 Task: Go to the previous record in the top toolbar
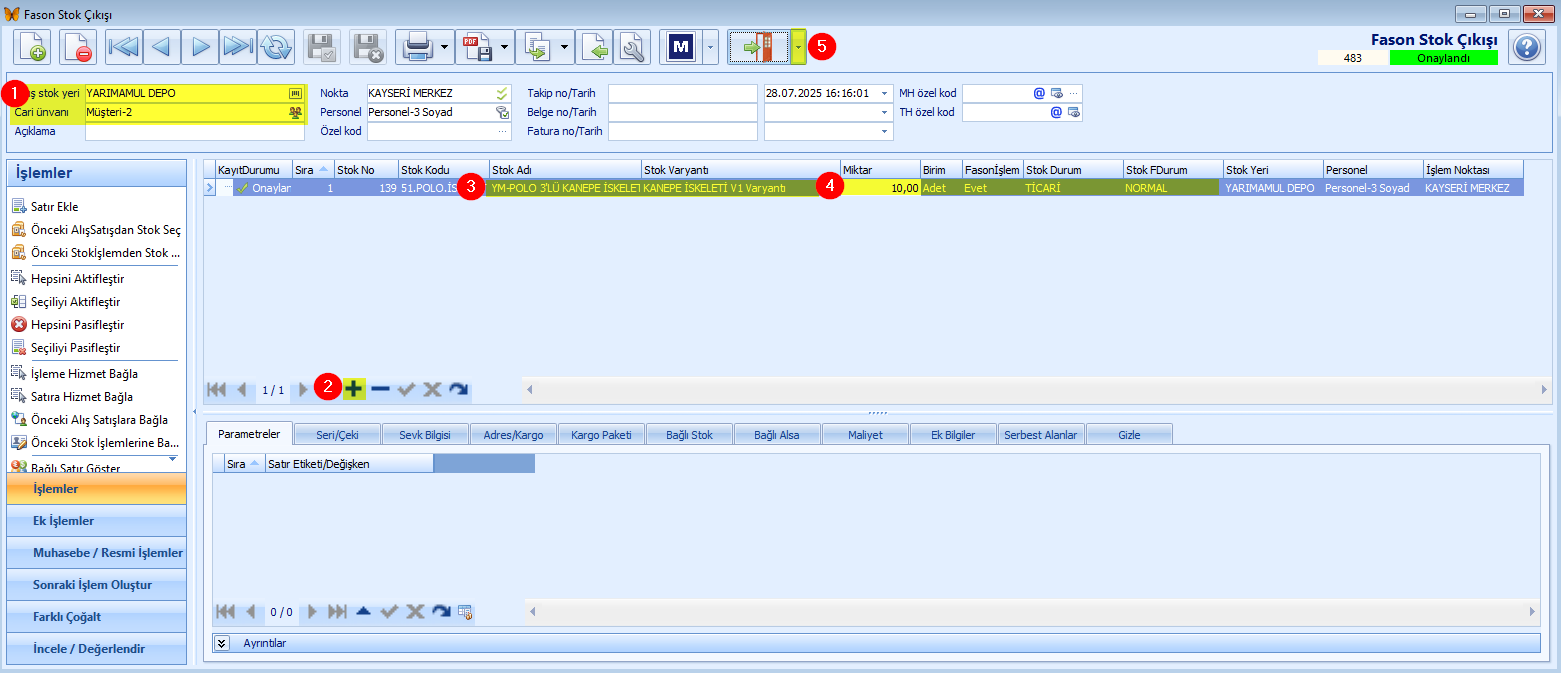click(x=161, y=47)
